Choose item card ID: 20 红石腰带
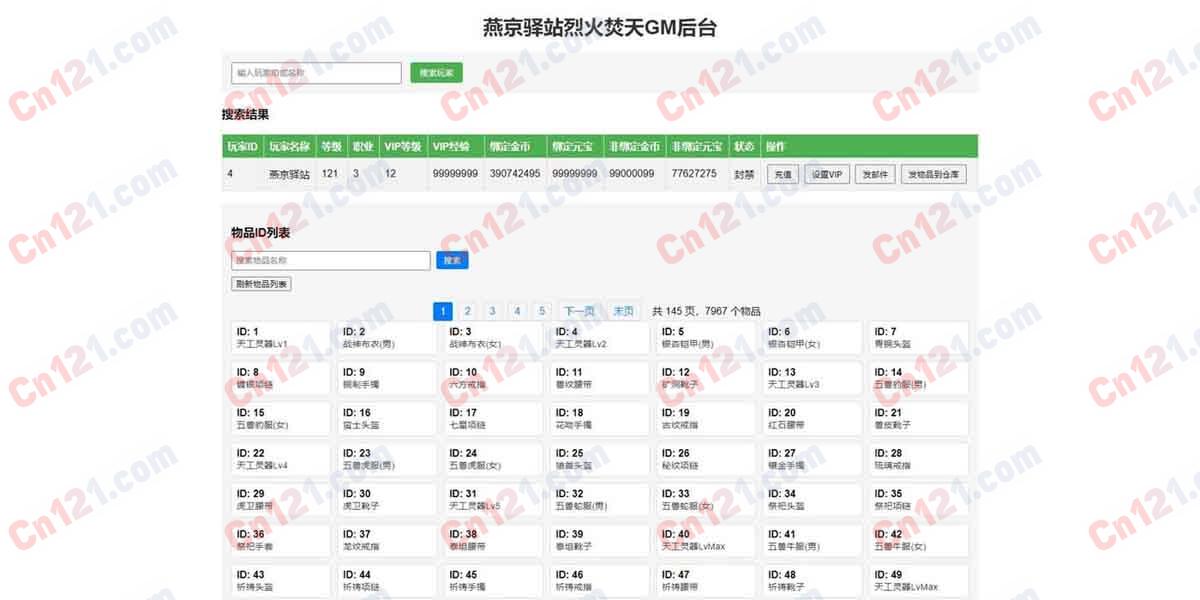The image size is (1200, 600). (813, 418)
